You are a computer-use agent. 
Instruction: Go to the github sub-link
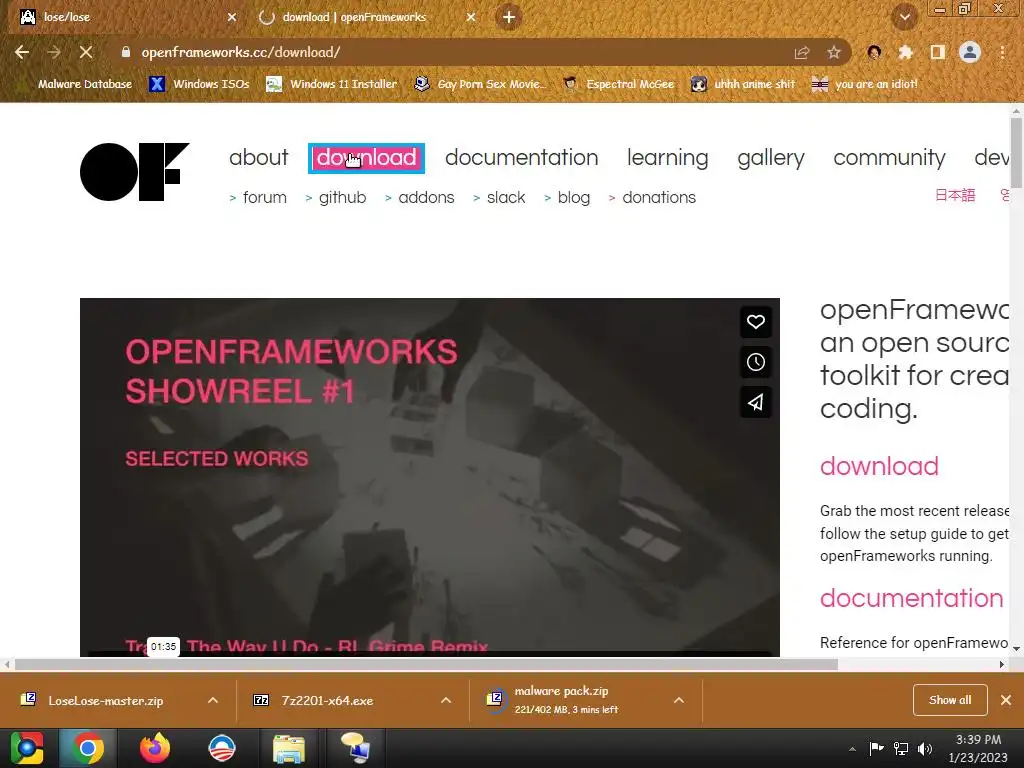coord(342,197)
